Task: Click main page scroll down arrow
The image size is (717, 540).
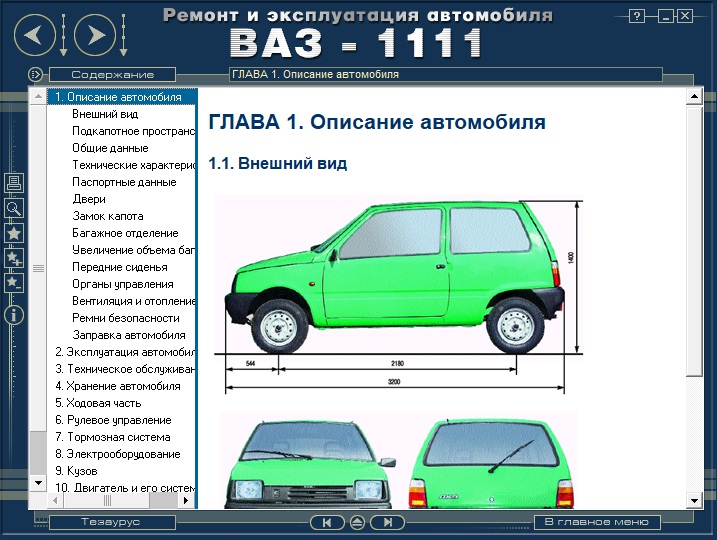Action: pos(694,501)
